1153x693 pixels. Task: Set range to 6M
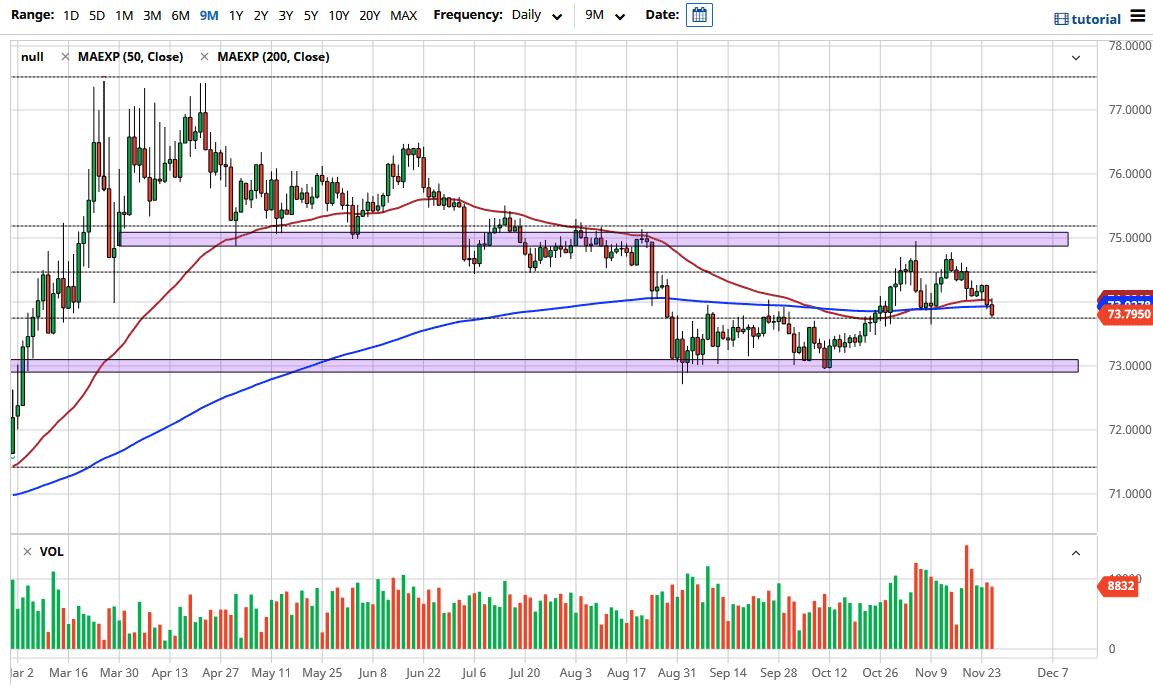(x=180, y=15)
